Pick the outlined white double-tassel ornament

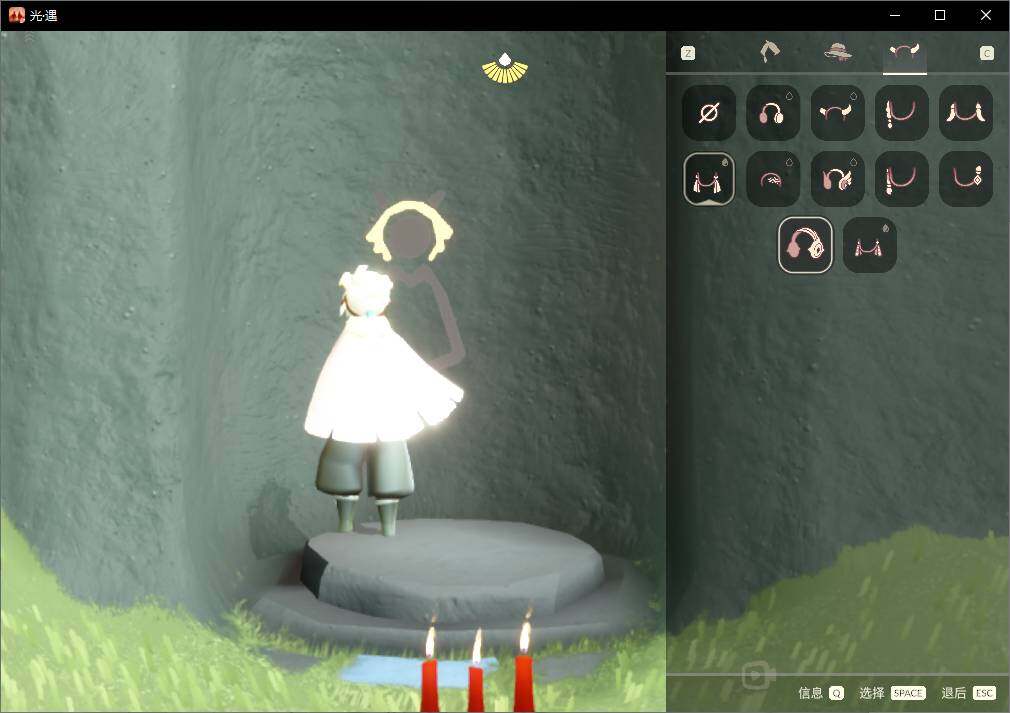709,179
